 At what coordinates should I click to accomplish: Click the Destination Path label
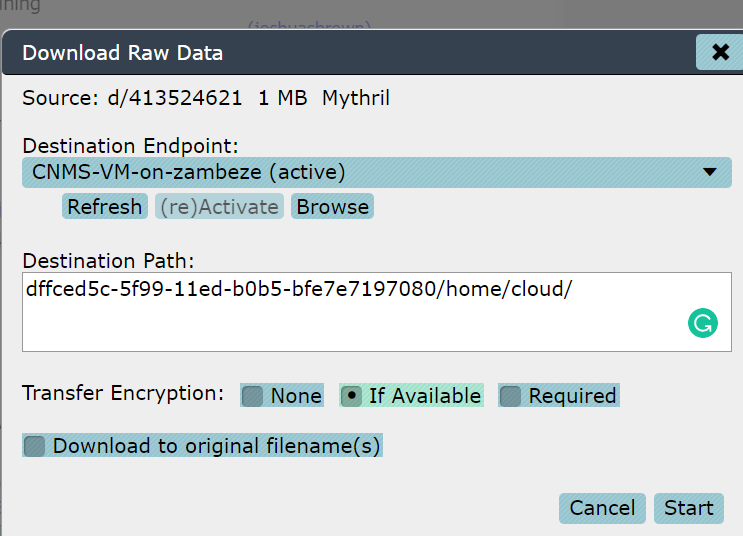click(109, 261)
